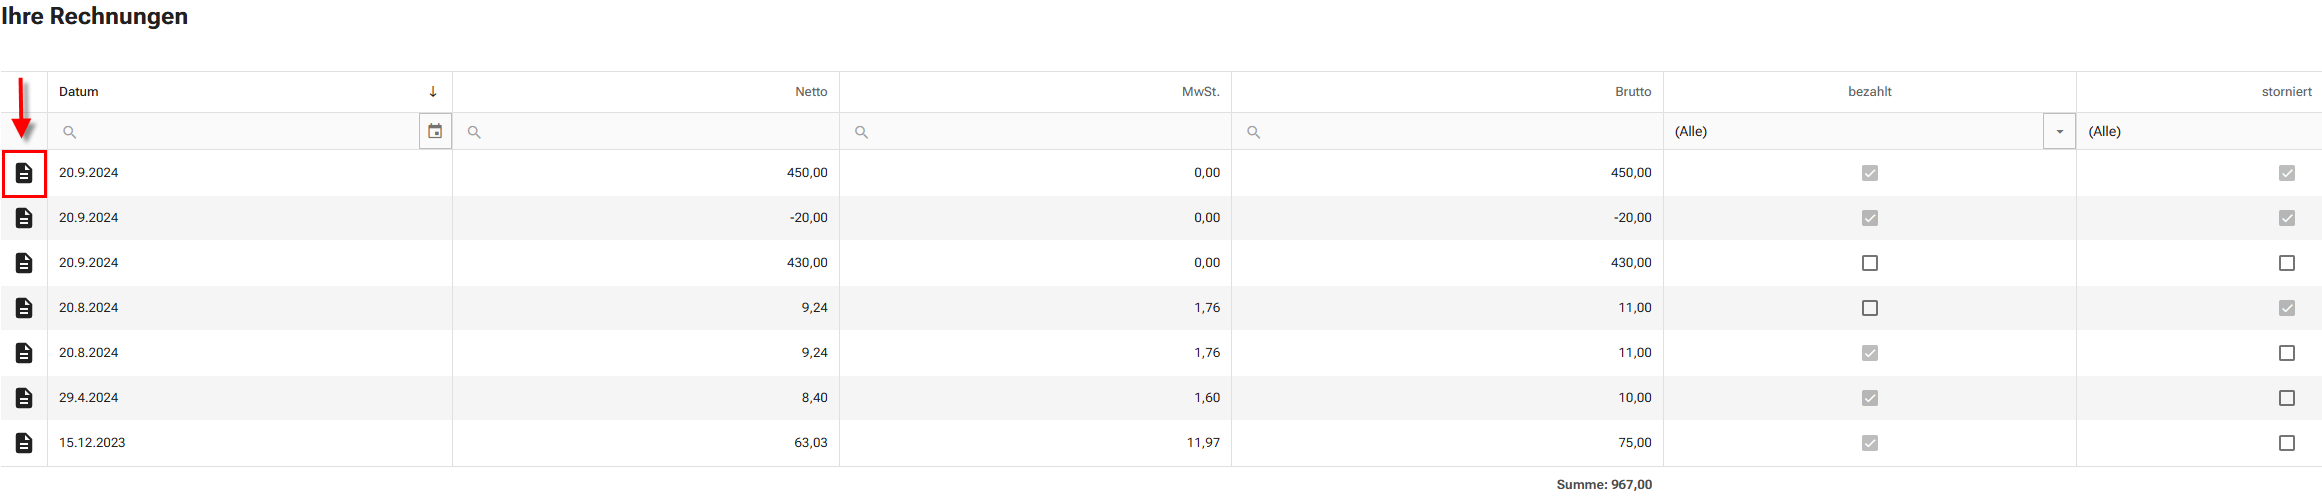
Task: Expand the bezahlt filter dropdown arrow
Action: tap(2059, 131)
